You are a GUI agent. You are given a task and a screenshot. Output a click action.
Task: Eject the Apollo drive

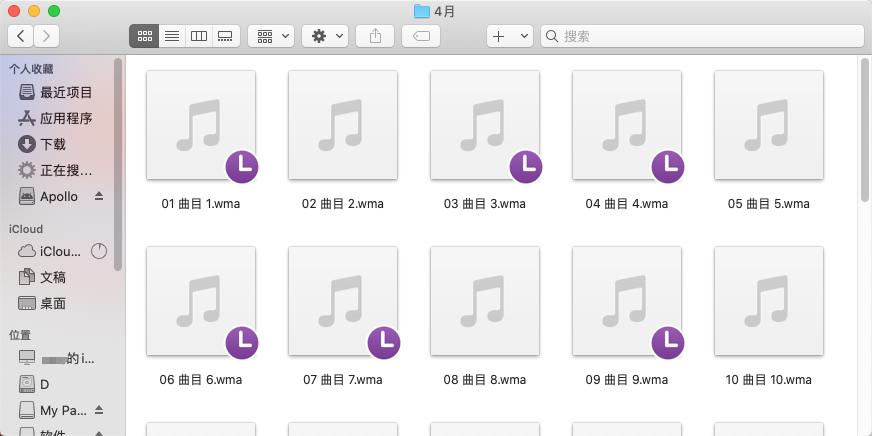click(x=99, y=196)
